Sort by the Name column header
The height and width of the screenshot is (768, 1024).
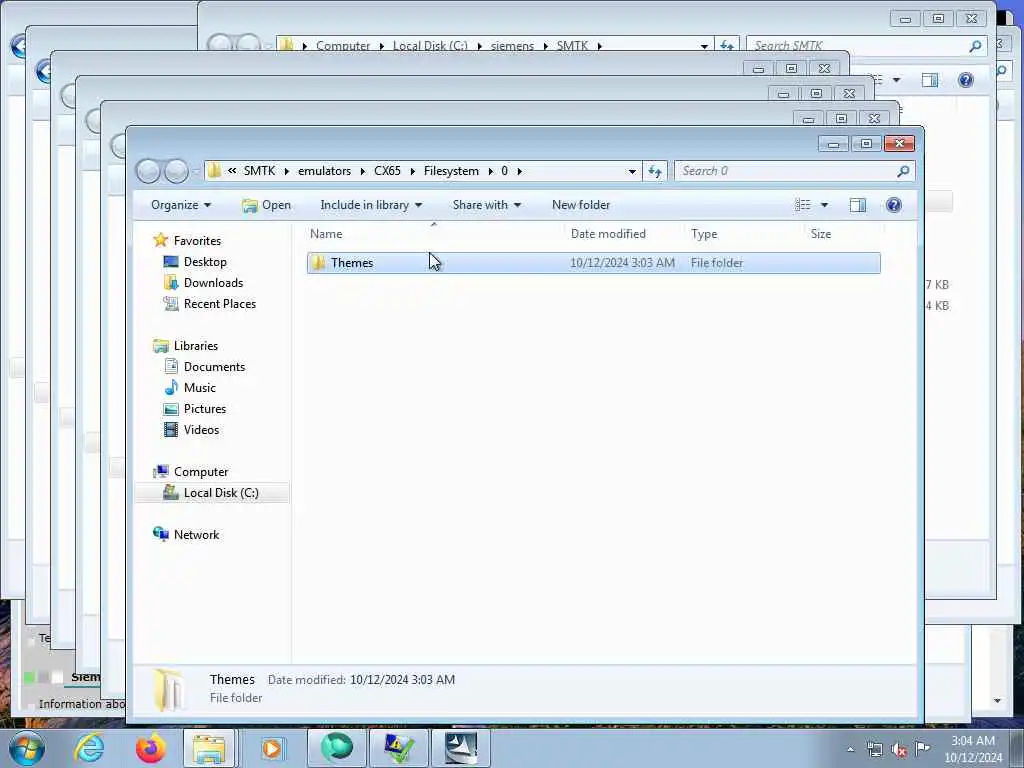click(326, 234)
